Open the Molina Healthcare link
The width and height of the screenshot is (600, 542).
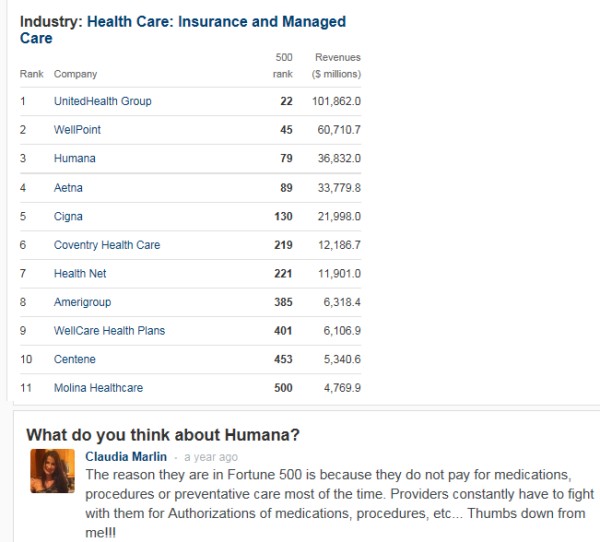[98, 388]
